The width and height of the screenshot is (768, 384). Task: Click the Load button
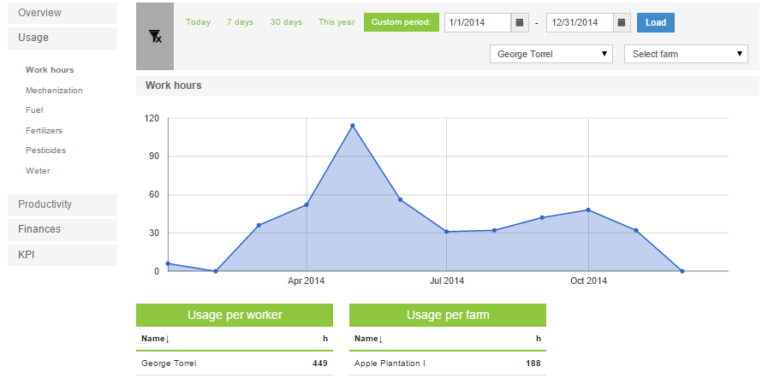[x=655, y=23]
